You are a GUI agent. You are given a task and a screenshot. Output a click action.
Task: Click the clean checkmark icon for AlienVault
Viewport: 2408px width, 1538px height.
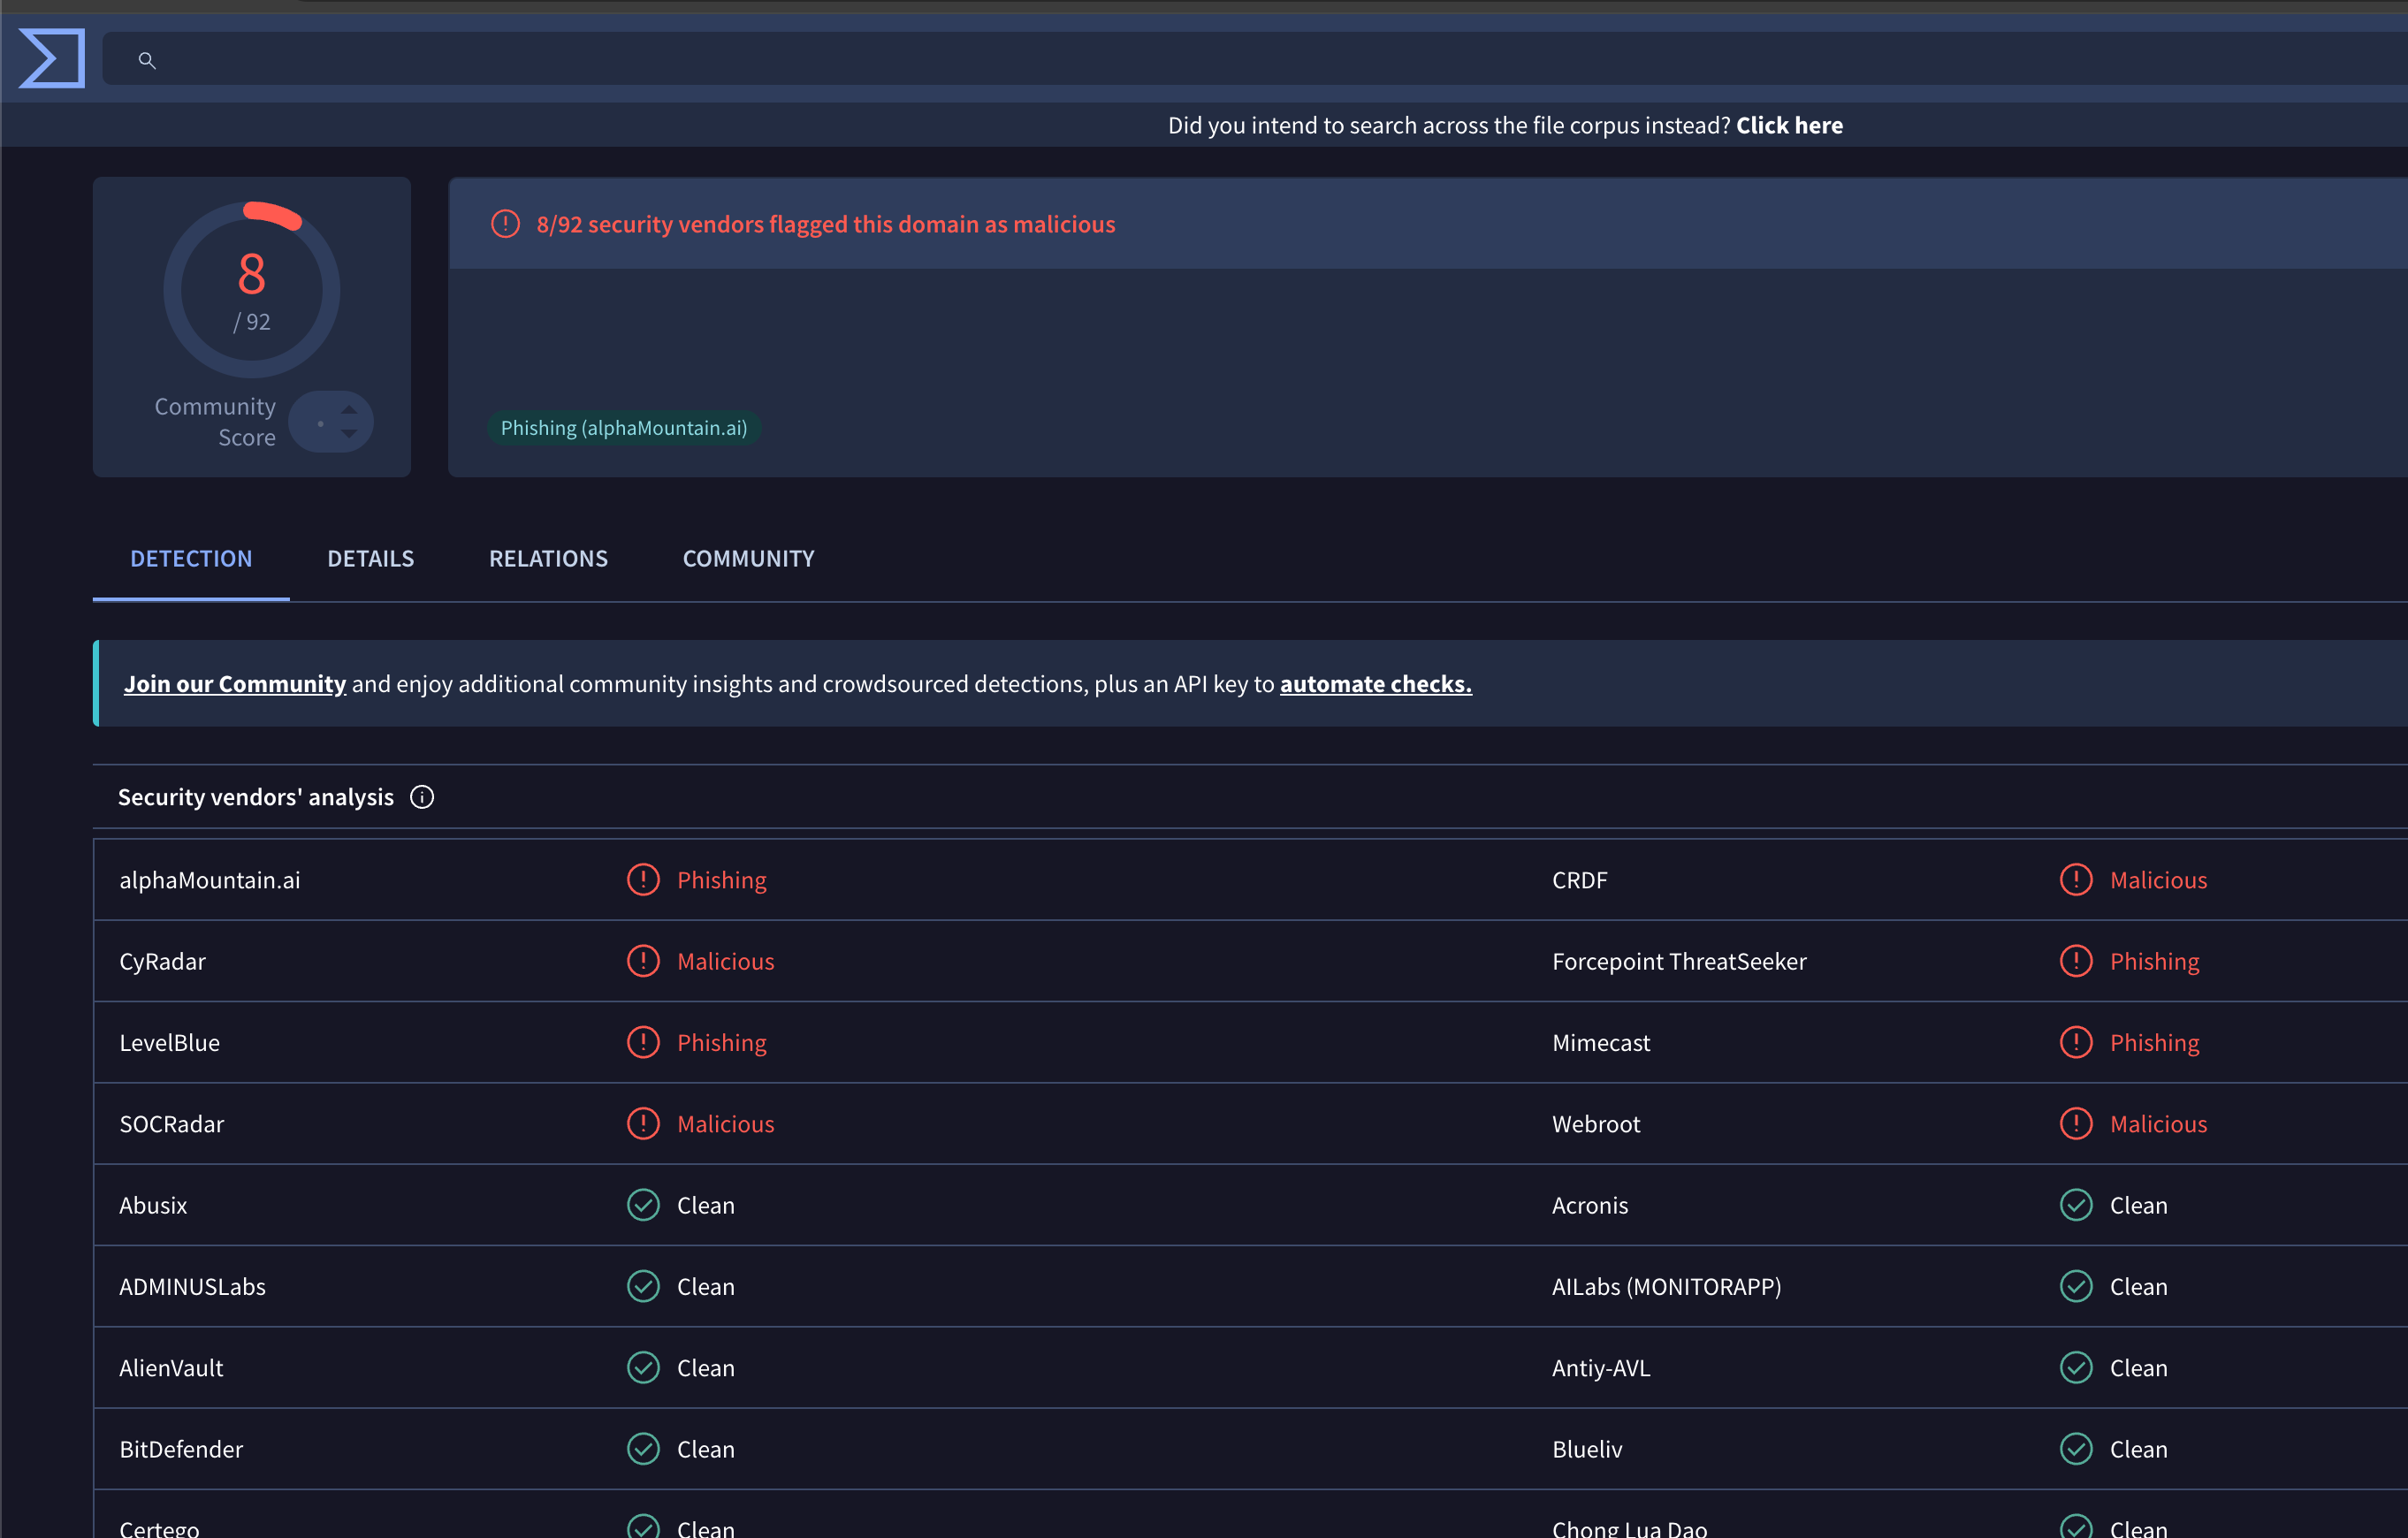pyautogui.click(x=643, y=1368)
